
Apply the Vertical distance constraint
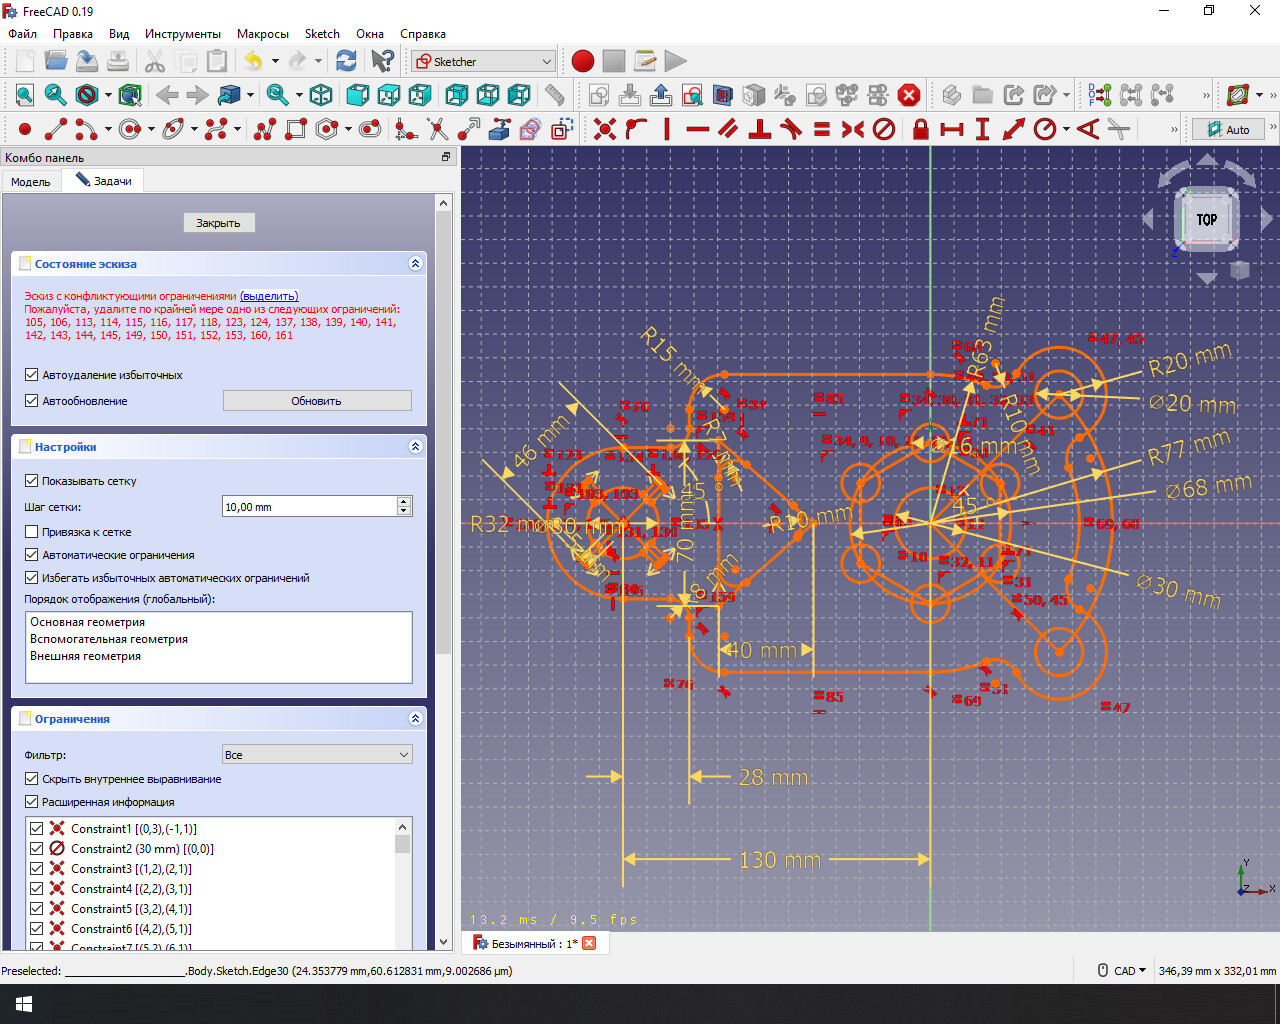pyautogui.click(x=983, y=129)
